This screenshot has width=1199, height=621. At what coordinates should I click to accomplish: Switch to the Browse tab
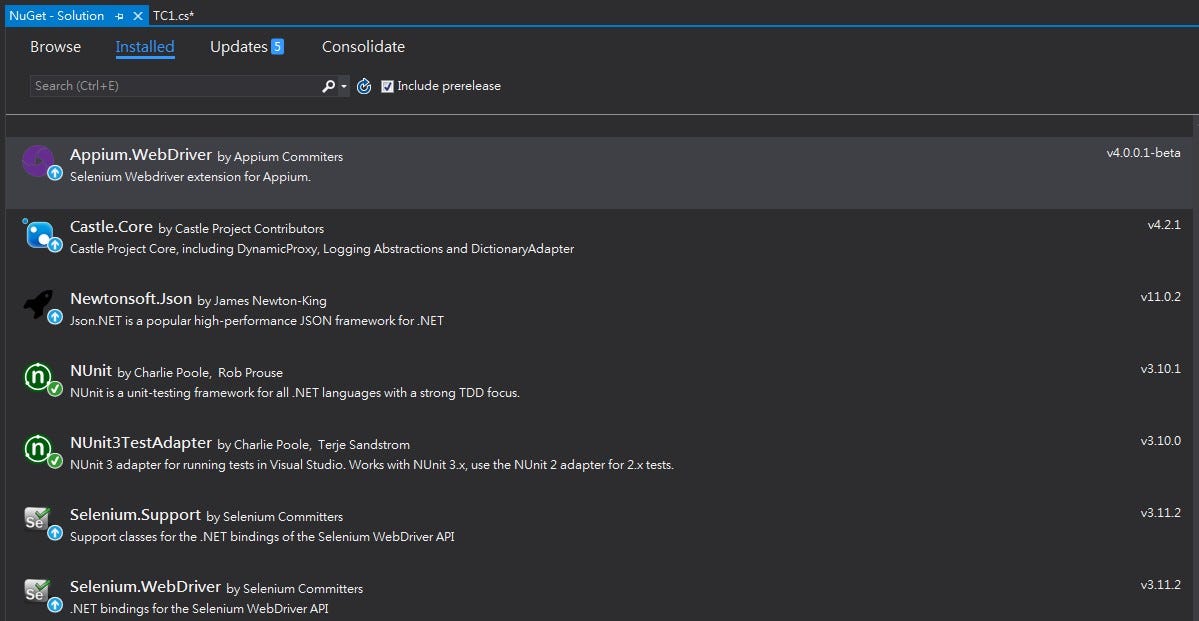pos(55,46)
